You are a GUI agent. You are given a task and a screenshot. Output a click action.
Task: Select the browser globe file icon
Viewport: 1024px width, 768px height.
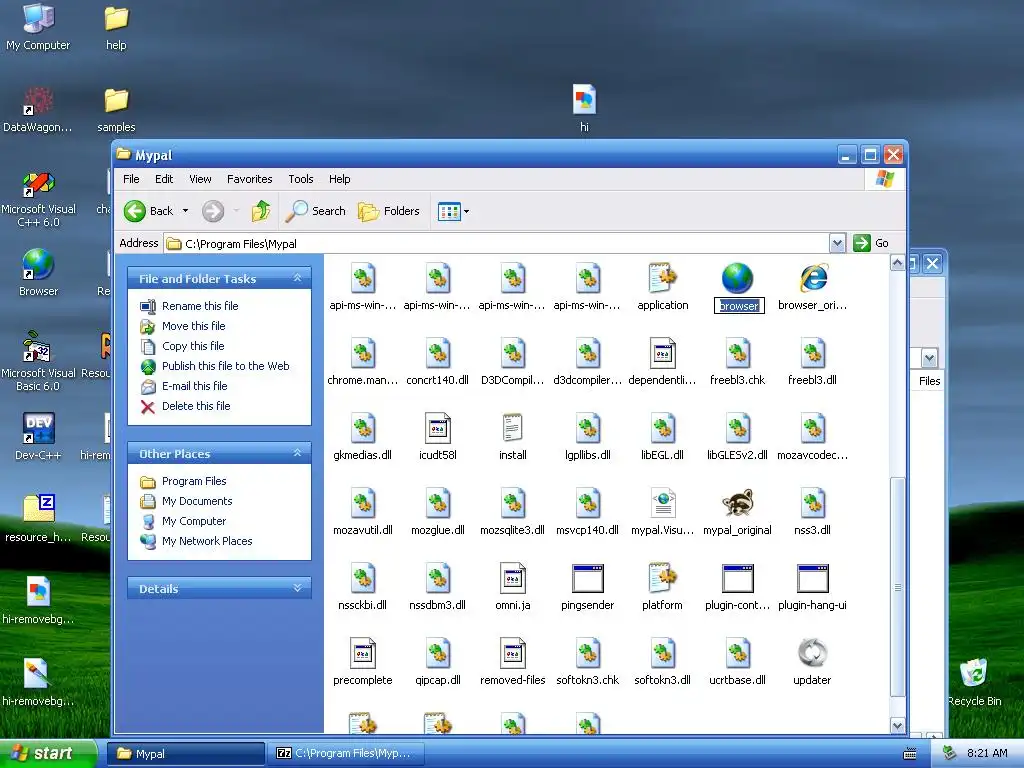pos(737,278)
